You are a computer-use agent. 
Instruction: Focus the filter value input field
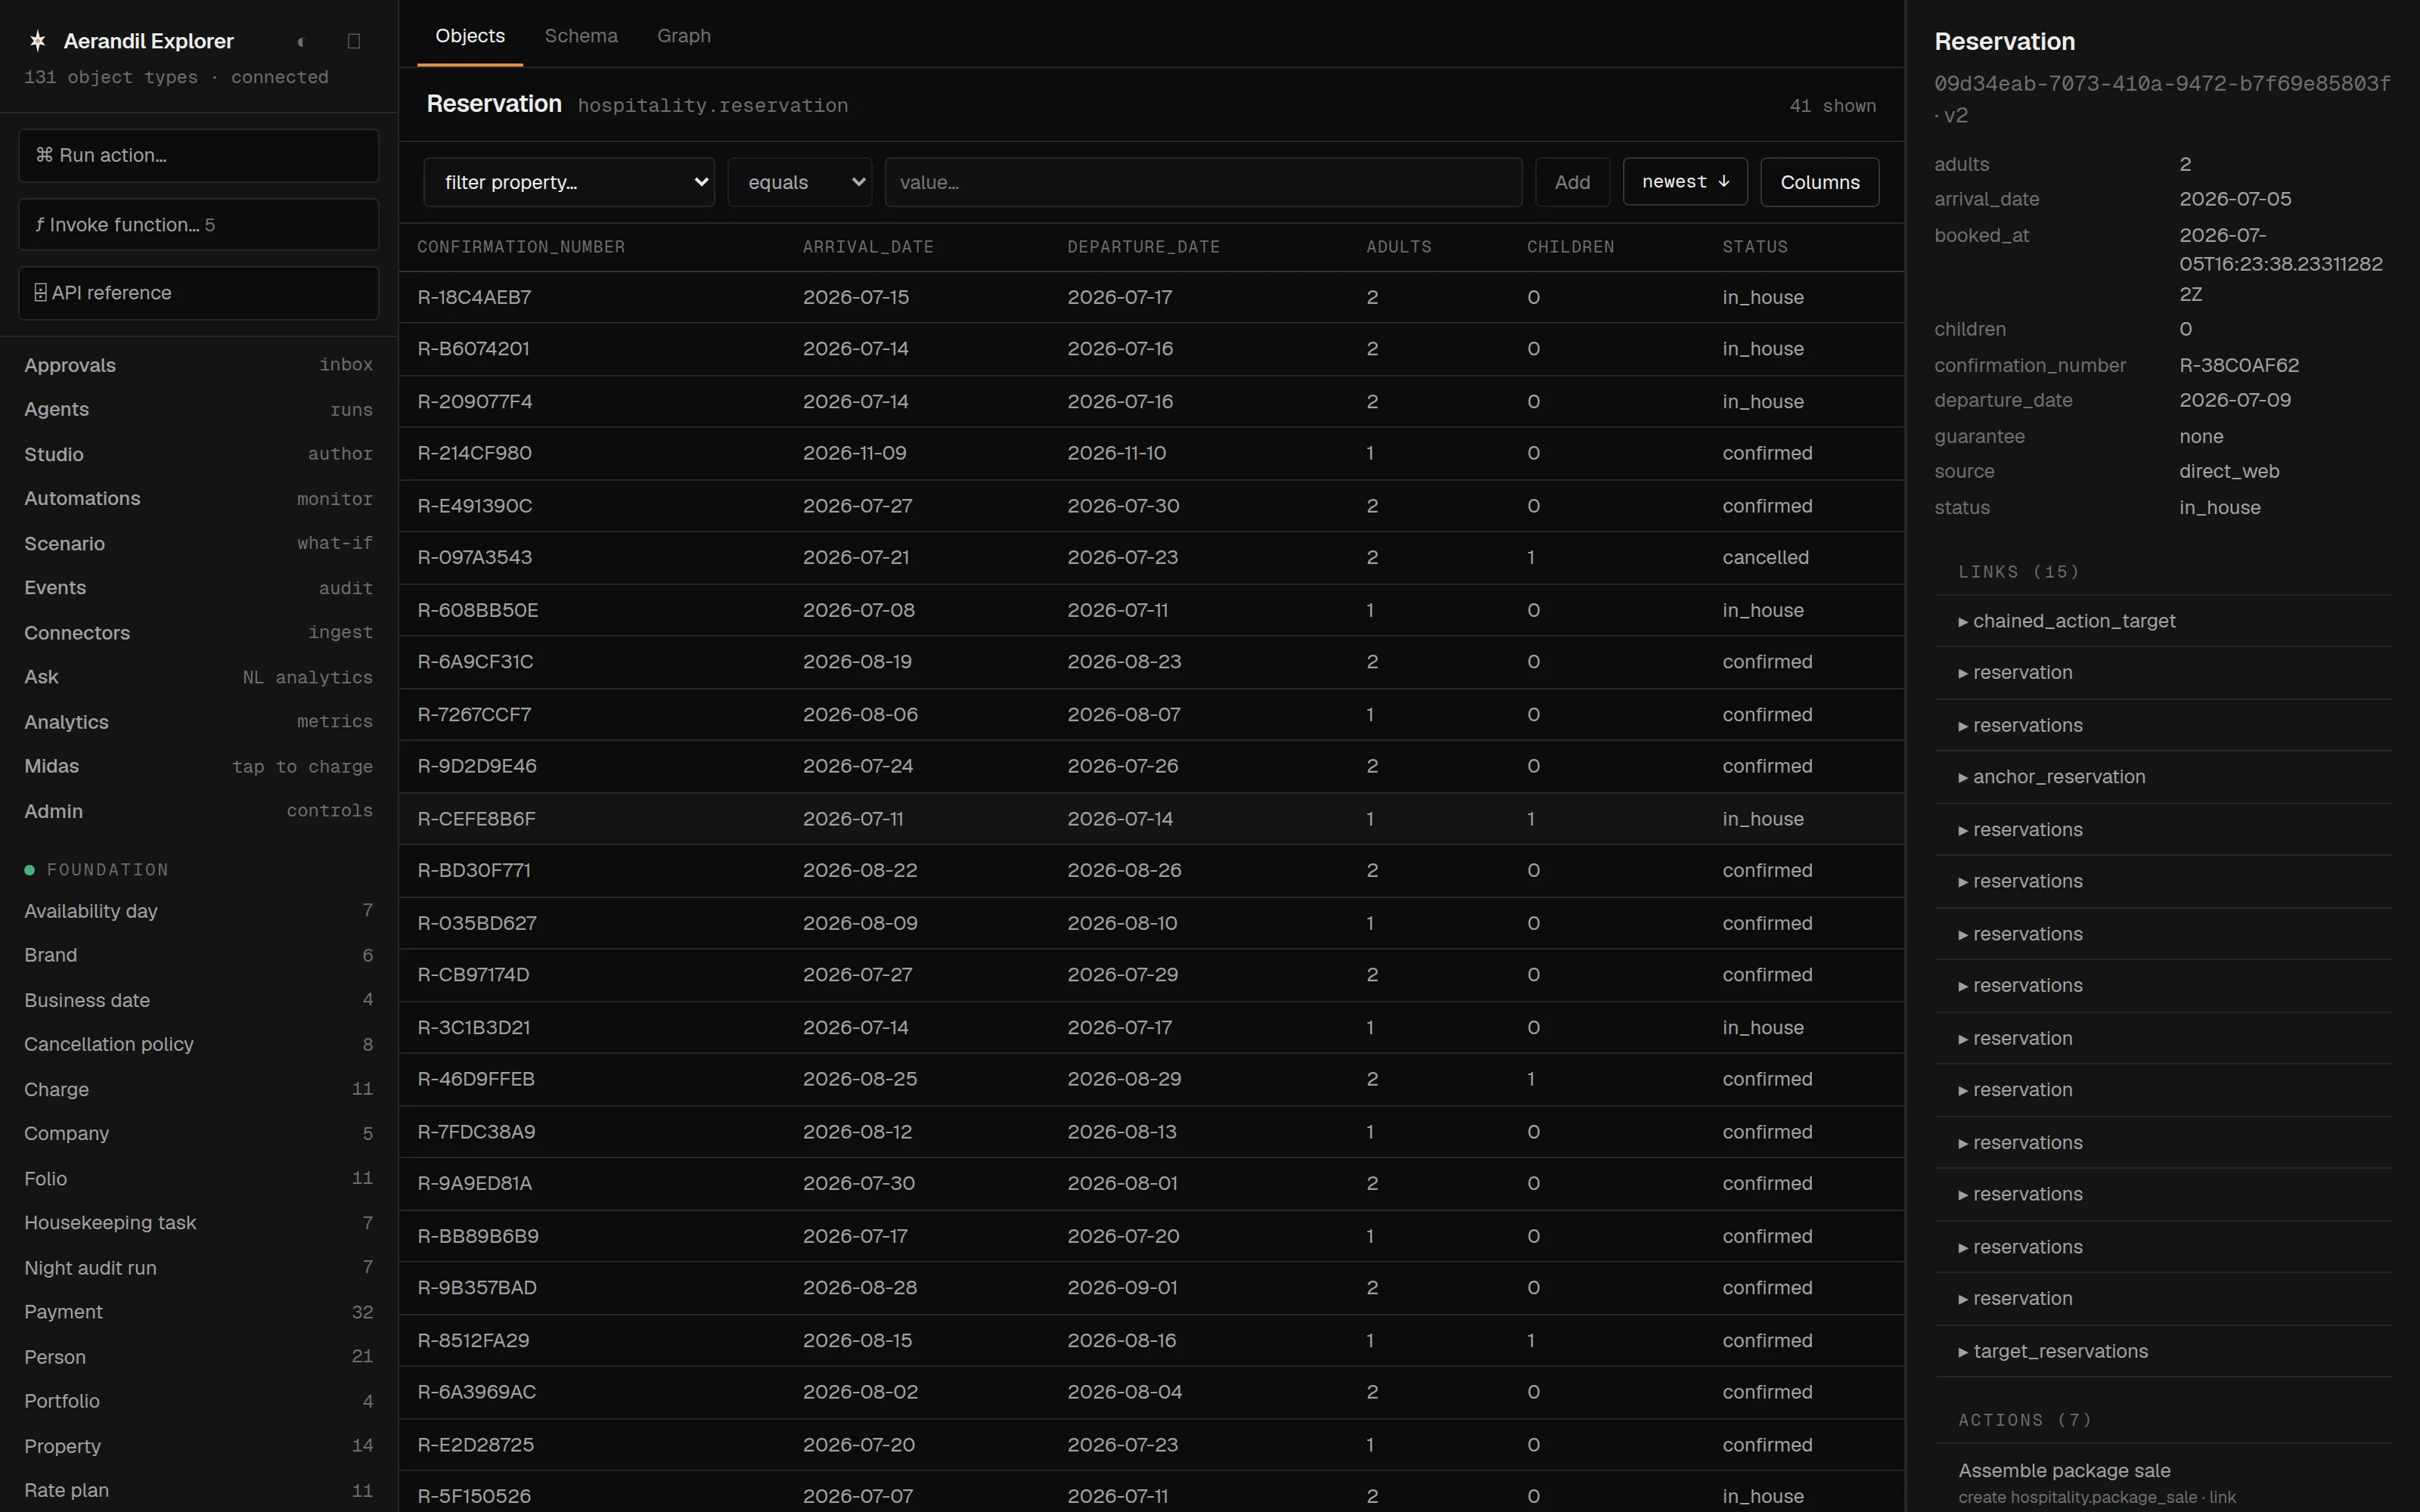coord(1203,182)
